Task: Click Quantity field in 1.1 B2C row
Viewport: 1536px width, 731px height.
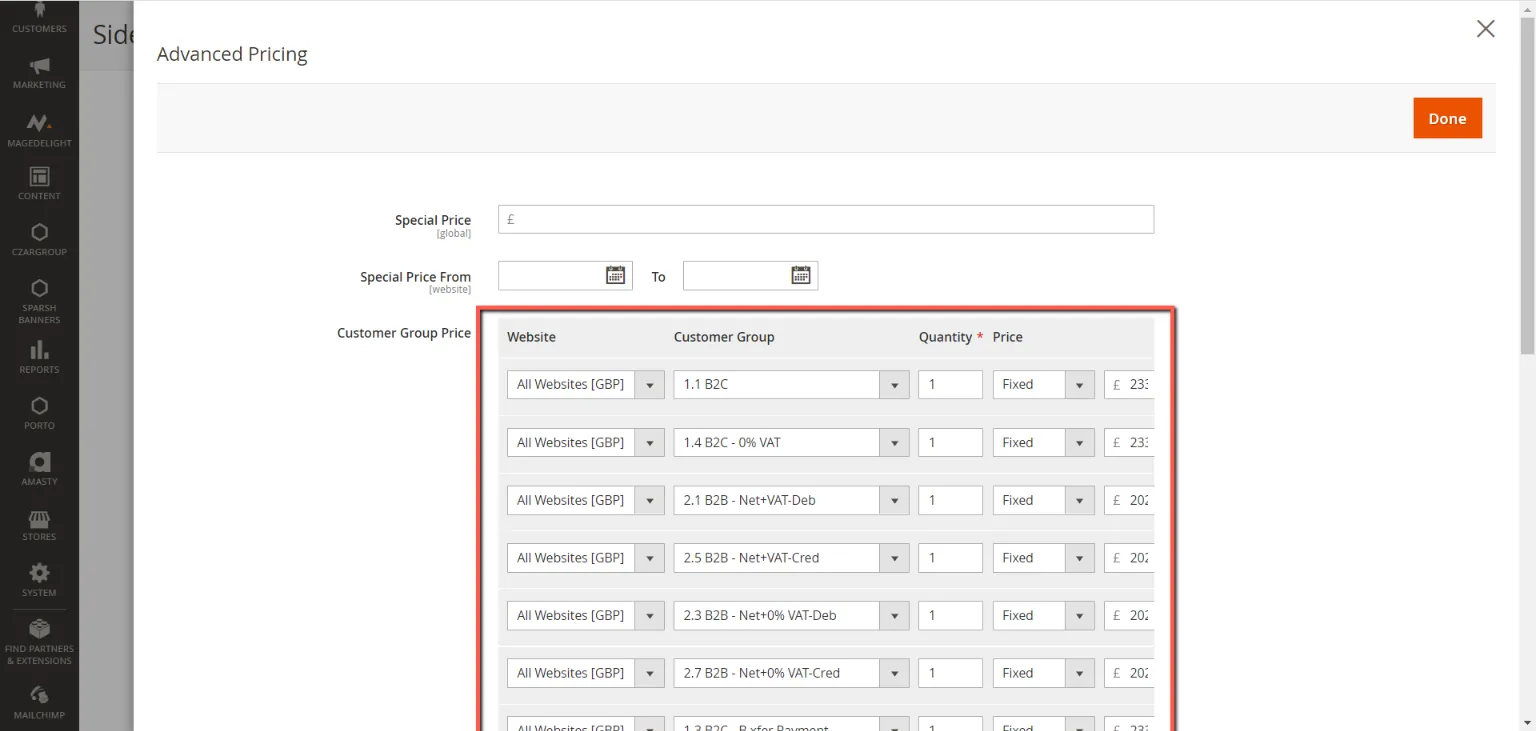Action: pyautogui.click(x=950, y=384)
